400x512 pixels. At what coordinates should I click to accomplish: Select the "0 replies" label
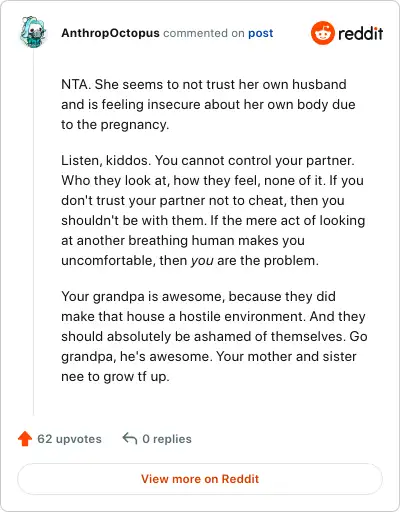167,439
